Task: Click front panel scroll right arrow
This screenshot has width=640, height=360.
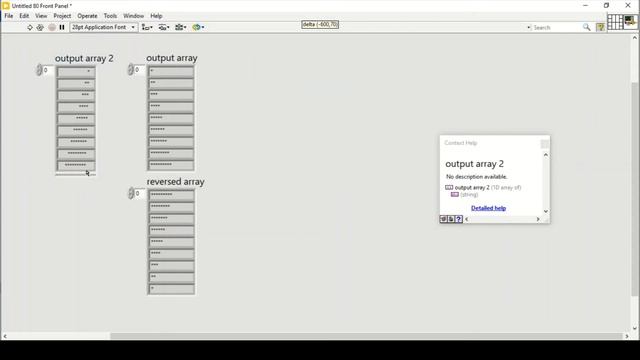Action: coord(627,336)
